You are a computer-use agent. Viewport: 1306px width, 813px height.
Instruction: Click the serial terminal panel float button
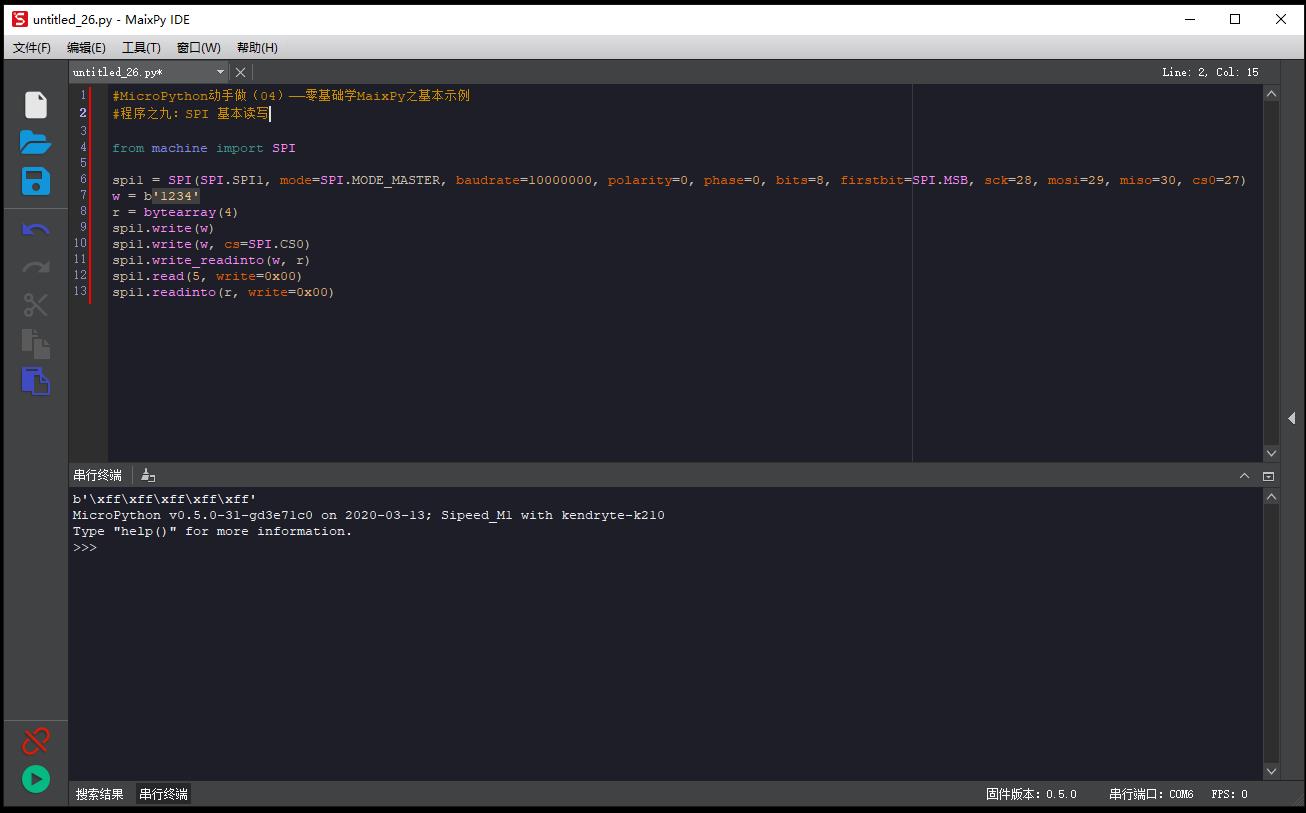coord(1269,476)
